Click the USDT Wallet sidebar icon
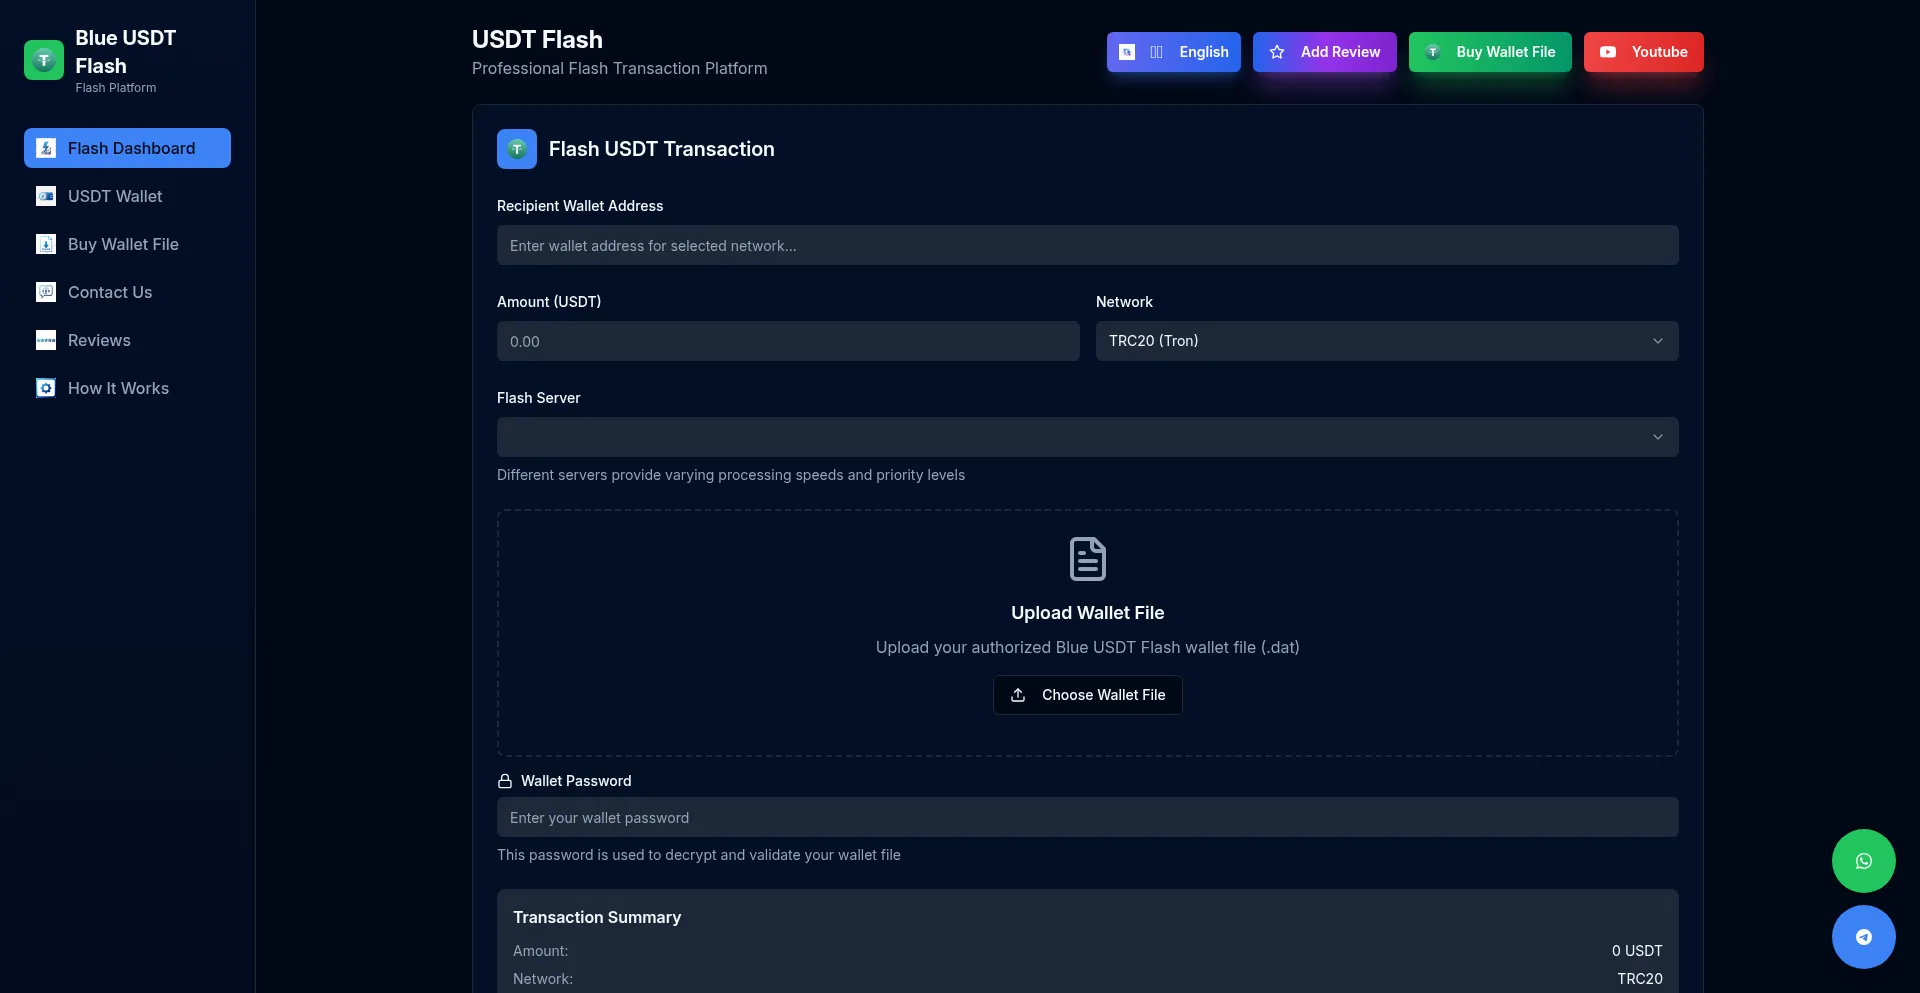 46,196
